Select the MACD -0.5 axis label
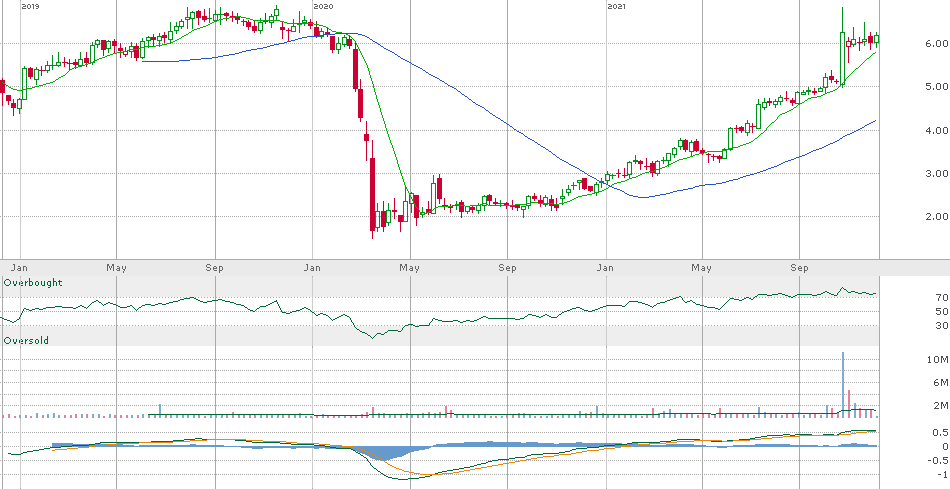 point(939,461)
